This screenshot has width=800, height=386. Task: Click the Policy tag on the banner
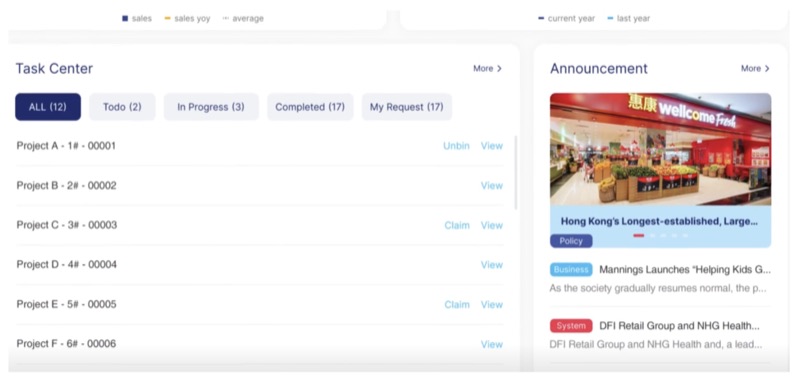point(571,241)
